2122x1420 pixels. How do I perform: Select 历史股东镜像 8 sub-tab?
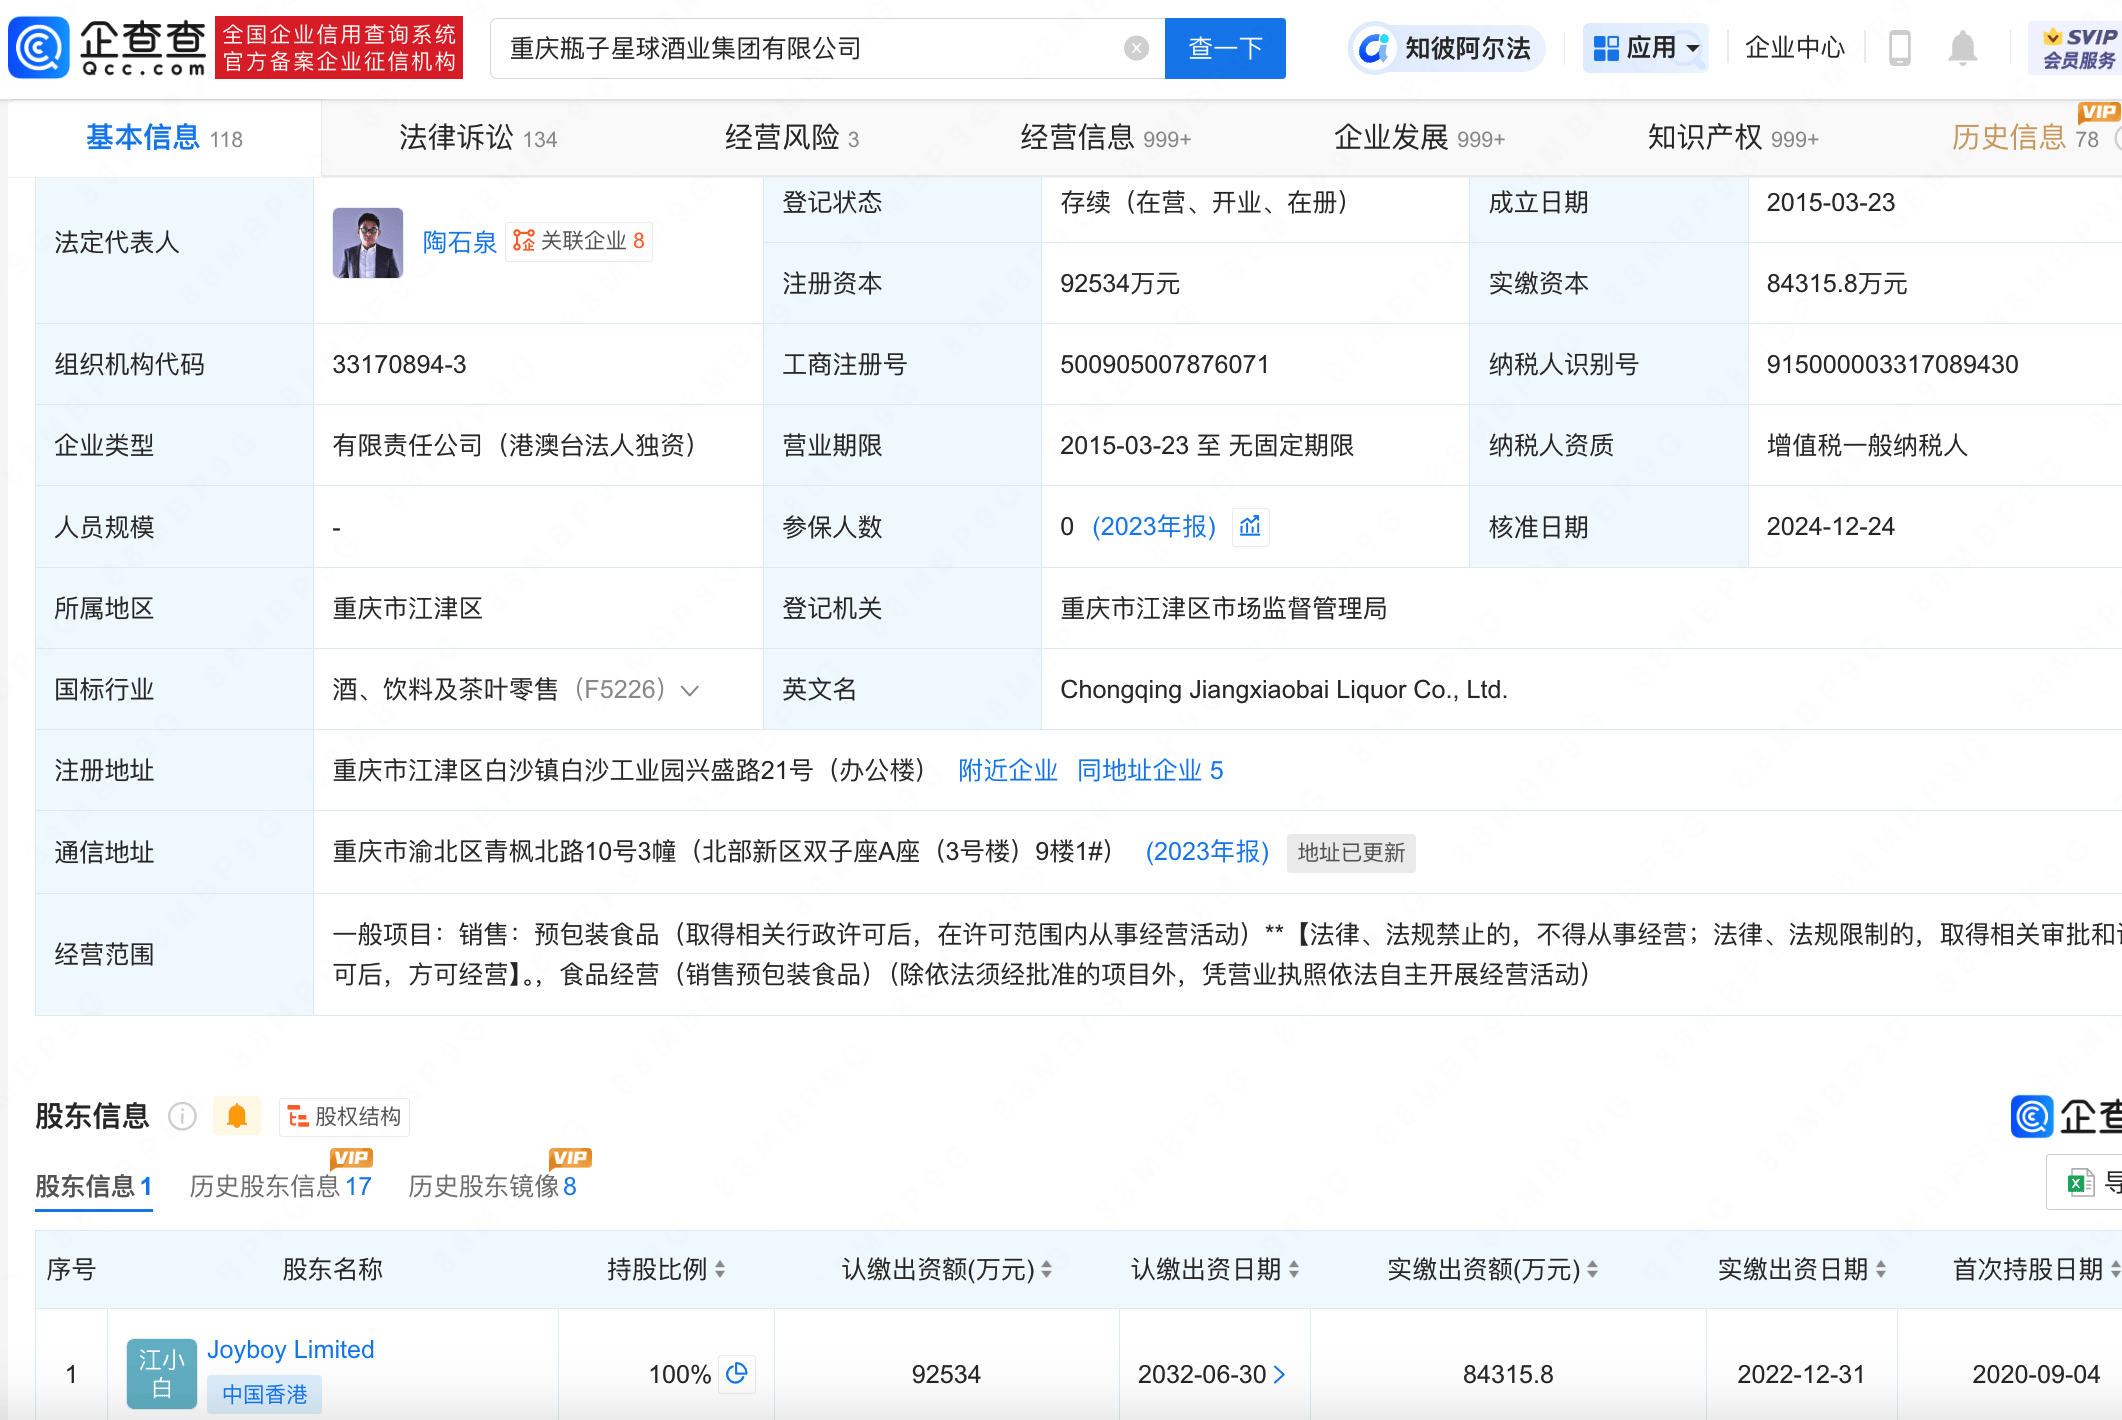coord(492,1186)
